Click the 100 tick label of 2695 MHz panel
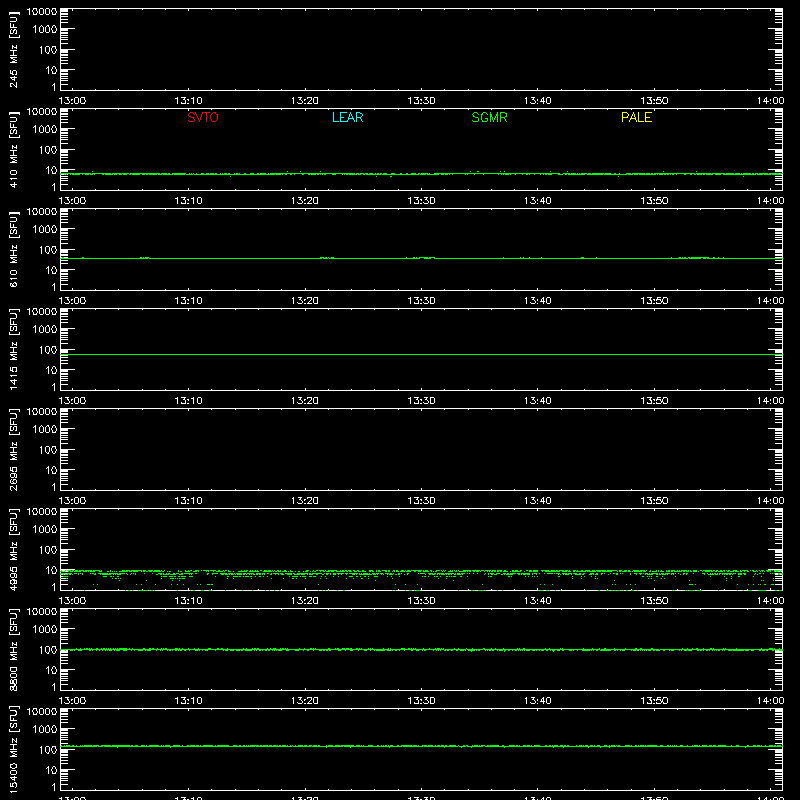The image size is (800, 800). tap(48, 450)
